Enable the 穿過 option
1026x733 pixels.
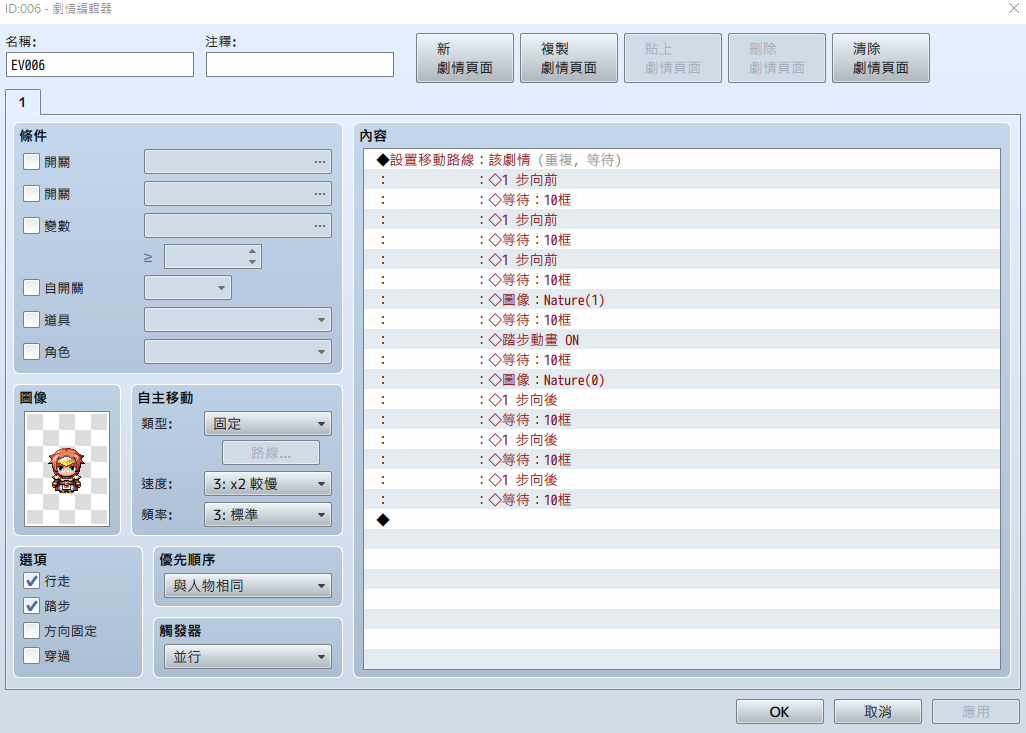(x=31, y=656)
